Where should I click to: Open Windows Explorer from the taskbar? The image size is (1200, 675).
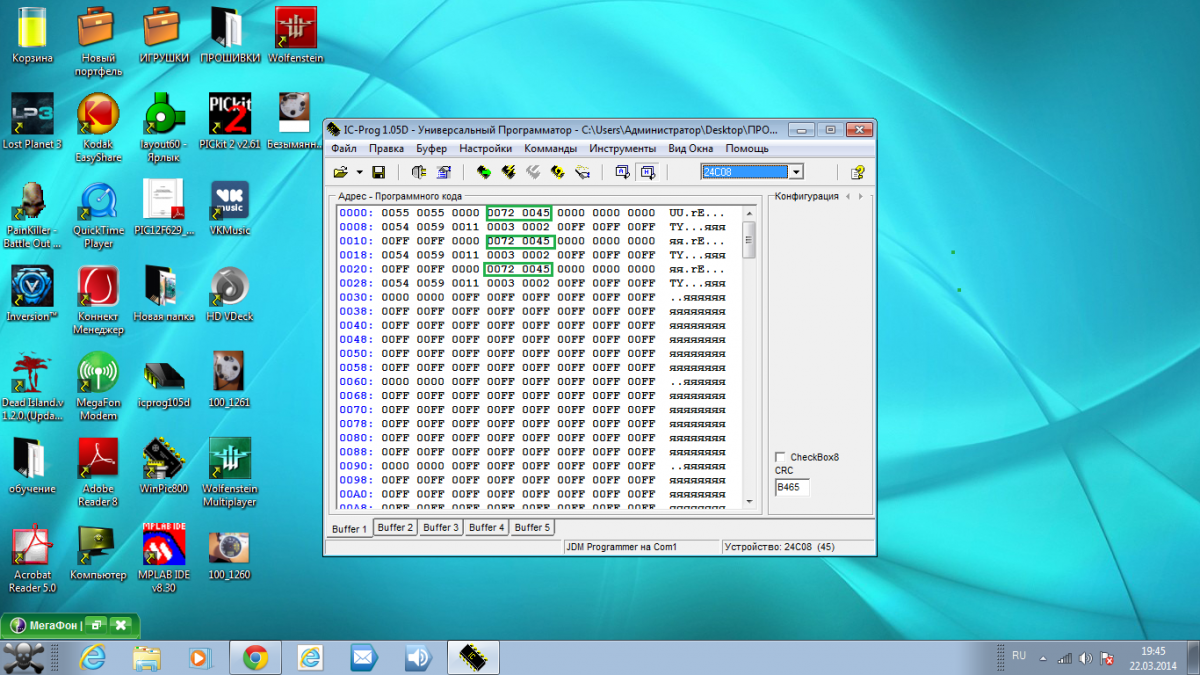[147, 657]
